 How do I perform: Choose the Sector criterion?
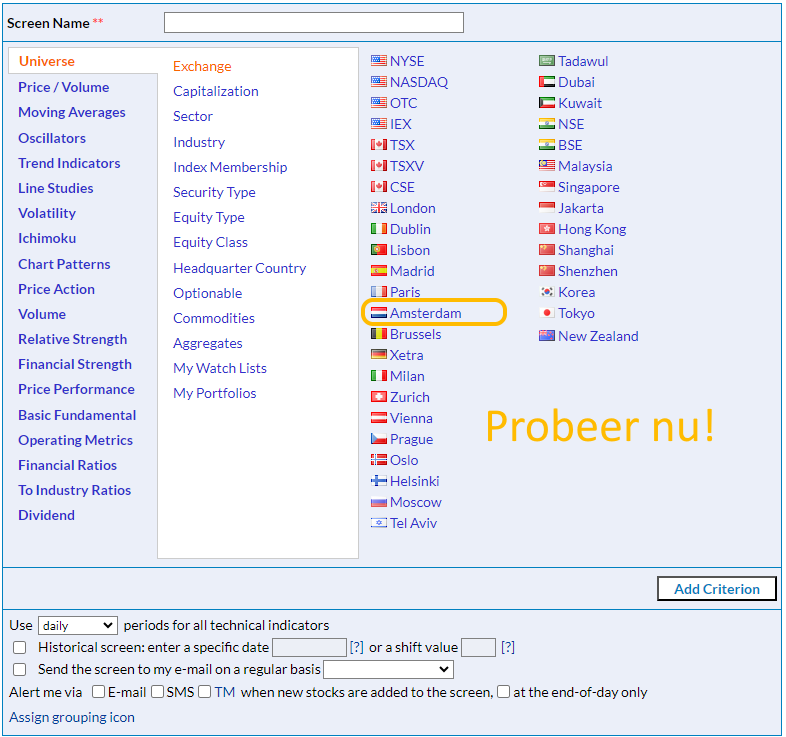[193, 116]
